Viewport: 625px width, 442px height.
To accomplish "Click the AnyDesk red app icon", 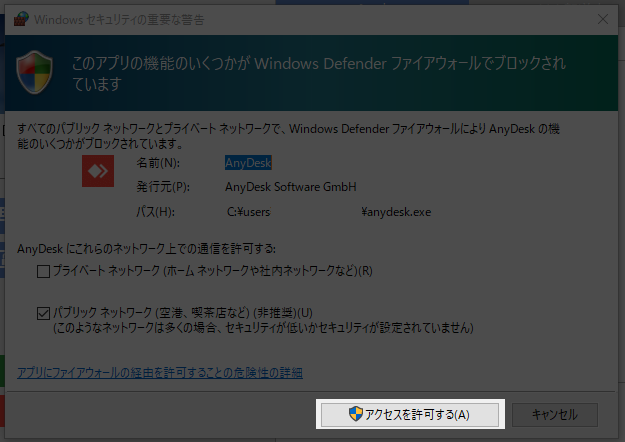I will pyautogui.click(x=98, y=171).
